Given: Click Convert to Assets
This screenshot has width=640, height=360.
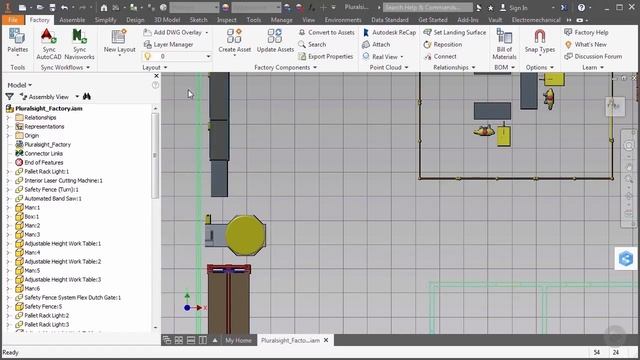Looking at the screenshot, I should coord(327,32).
